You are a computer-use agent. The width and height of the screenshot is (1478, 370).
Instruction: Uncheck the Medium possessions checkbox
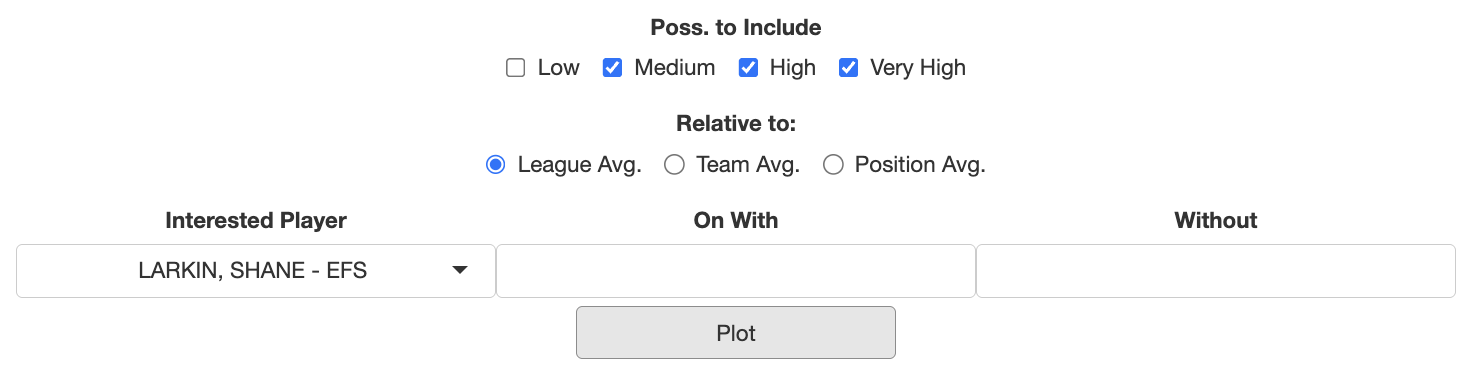pyautogui.click(x=612, y=68)
